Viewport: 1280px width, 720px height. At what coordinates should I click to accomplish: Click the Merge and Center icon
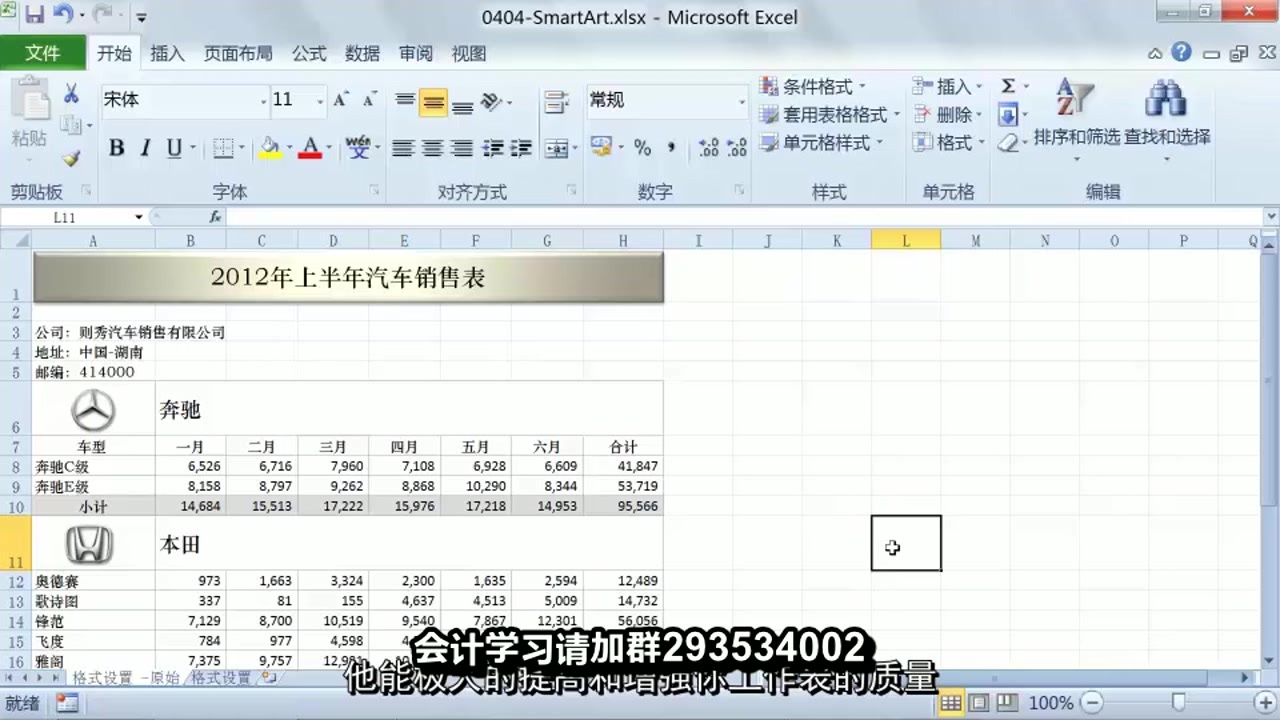click(x=556, y=148)
